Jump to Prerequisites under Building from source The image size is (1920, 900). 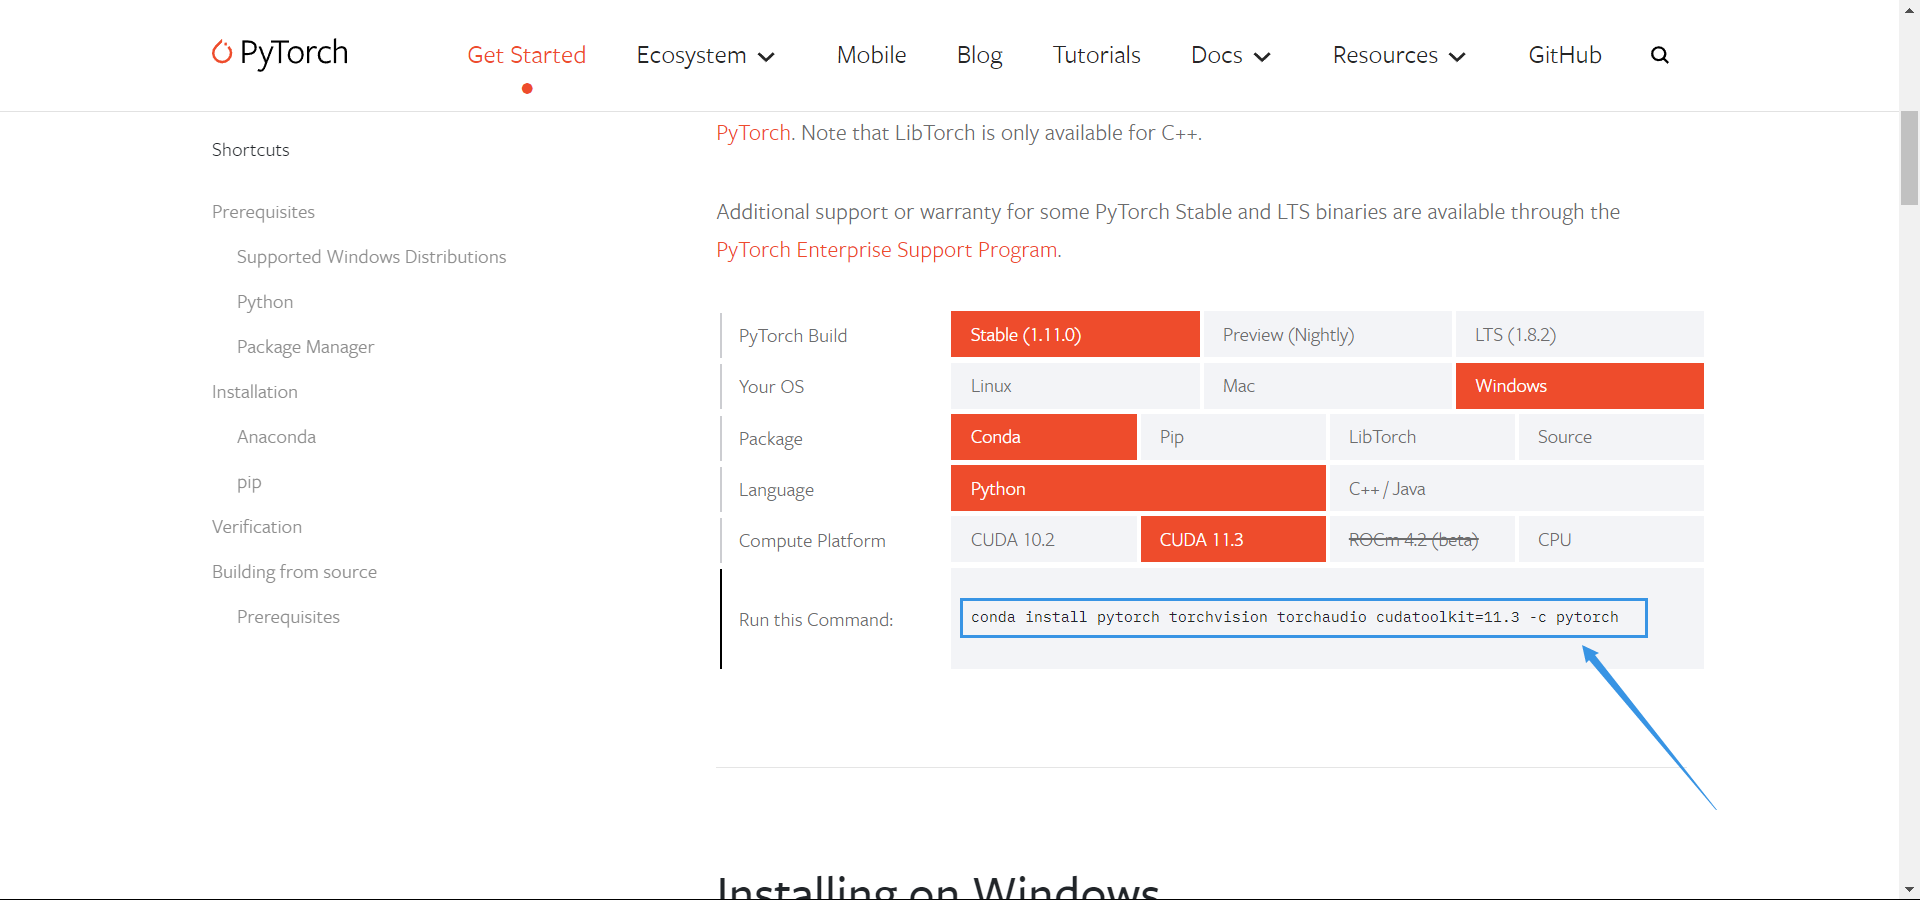click(288, 617)
